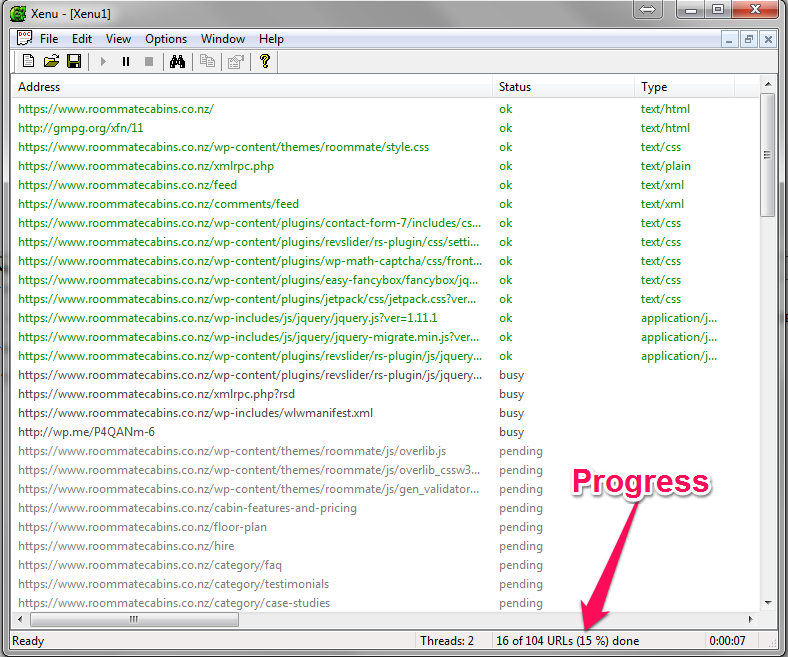Viewport: 788px width, 657px height.
Task: Open a file with the folder icon
Action: click(x=51, y=61)
